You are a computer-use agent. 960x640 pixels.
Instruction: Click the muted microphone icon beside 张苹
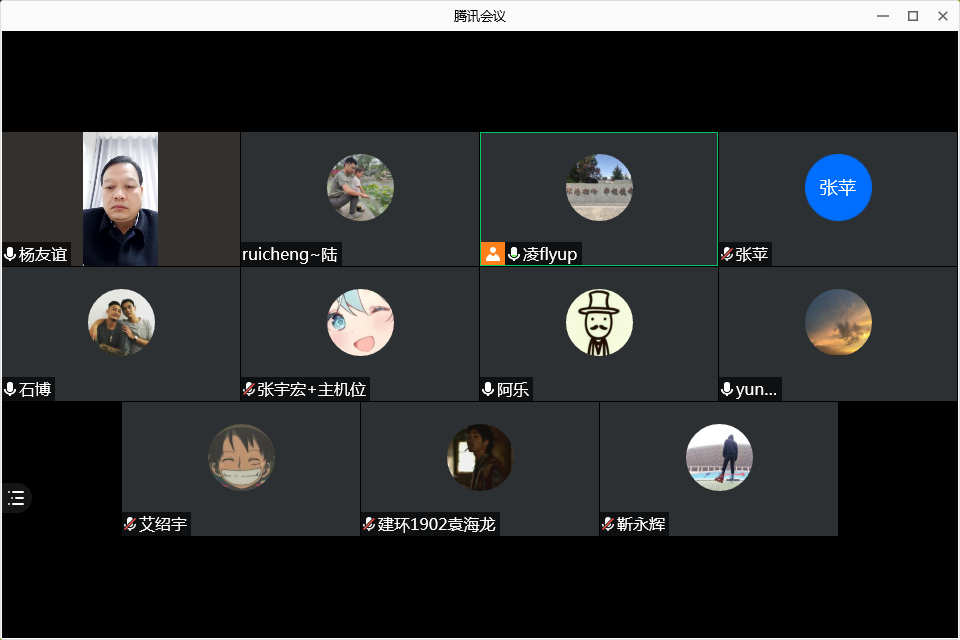[727, 254]
